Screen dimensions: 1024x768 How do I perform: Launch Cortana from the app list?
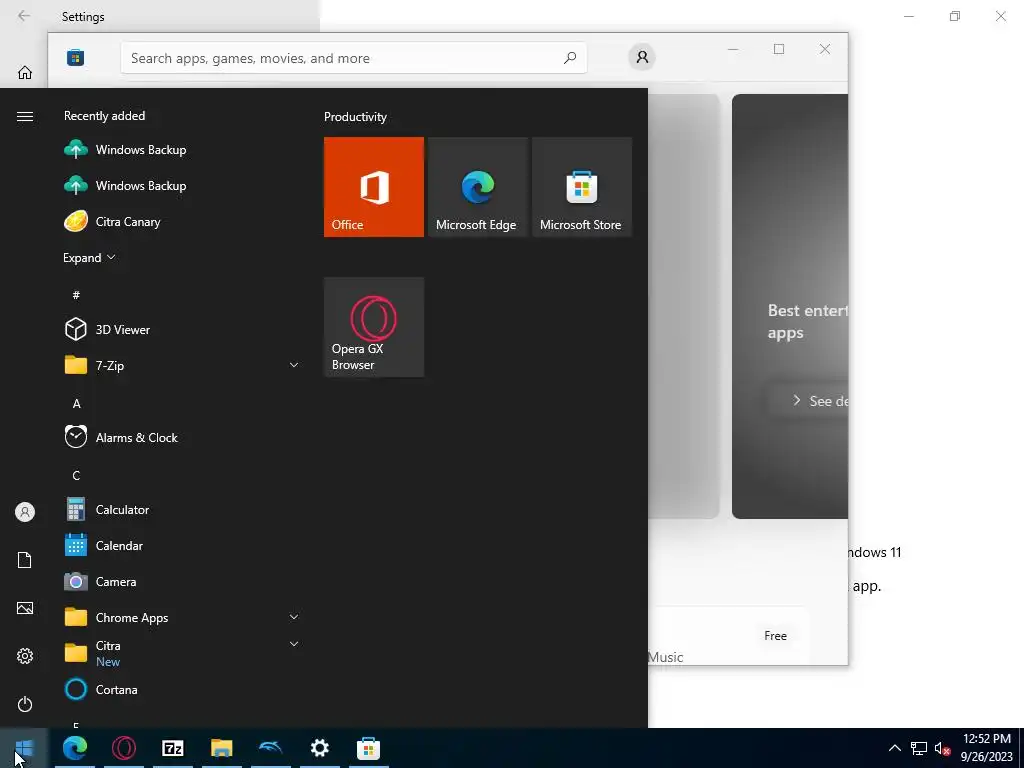[180, 689]
